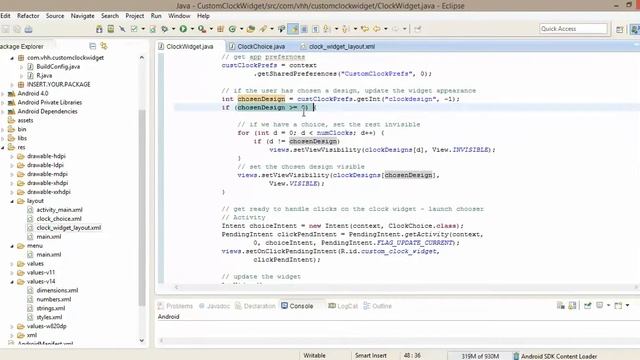This screenshot has width=640, height=360.
Task: Collapse the values-v14 folder
Action: point(12,282)
